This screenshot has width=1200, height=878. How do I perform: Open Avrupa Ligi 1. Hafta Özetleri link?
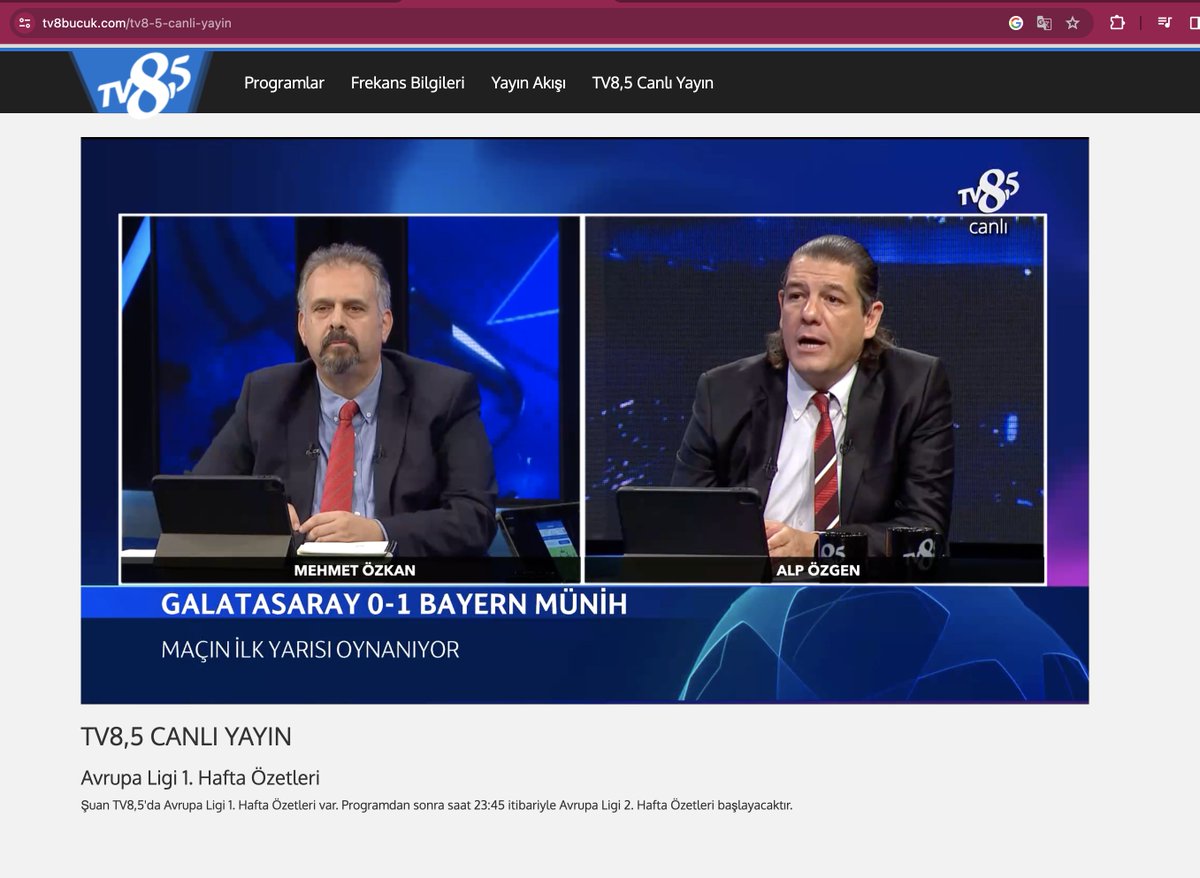199,776
